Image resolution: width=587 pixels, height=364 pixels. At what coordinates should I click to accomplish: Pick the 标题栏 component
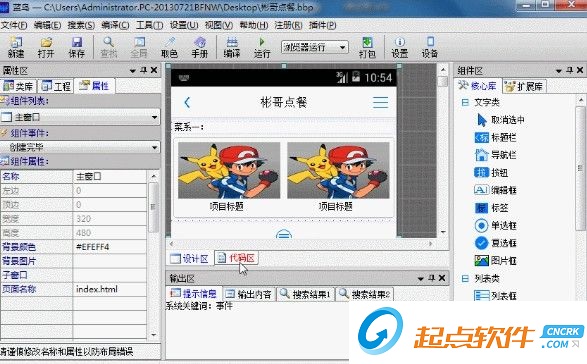click(496, 137)
